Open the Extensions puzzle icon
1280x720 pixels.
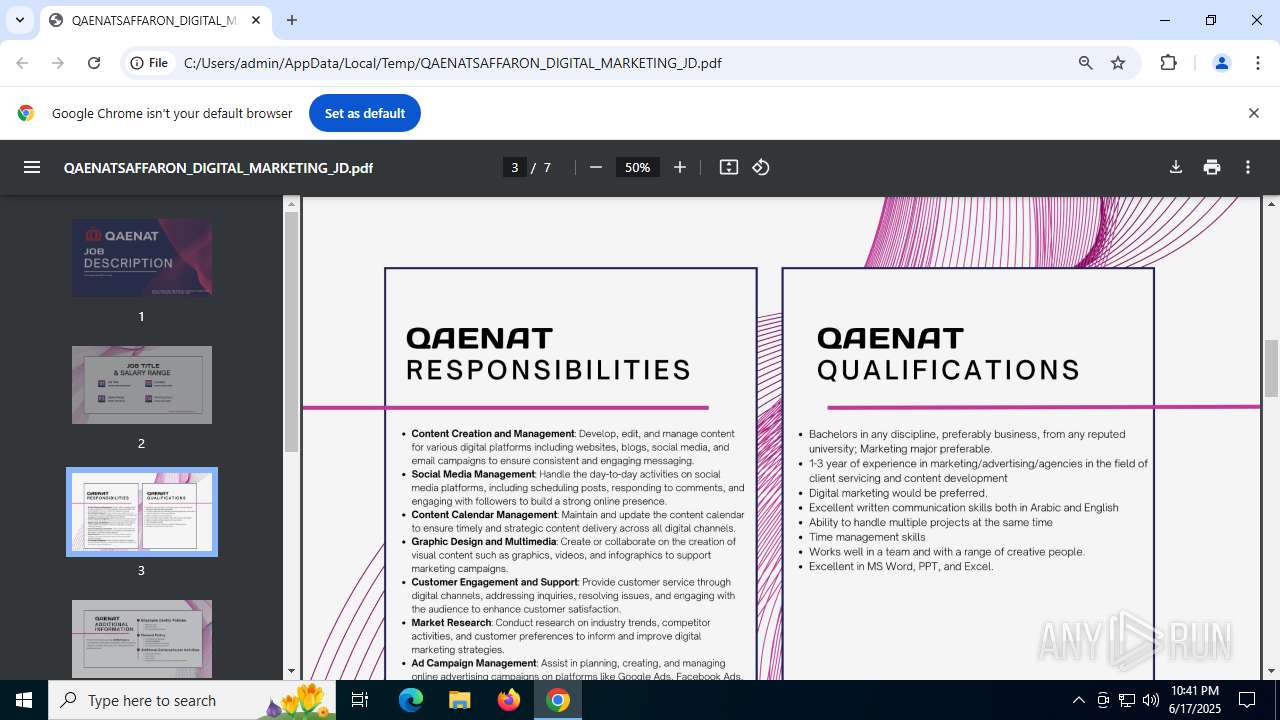1168,63
